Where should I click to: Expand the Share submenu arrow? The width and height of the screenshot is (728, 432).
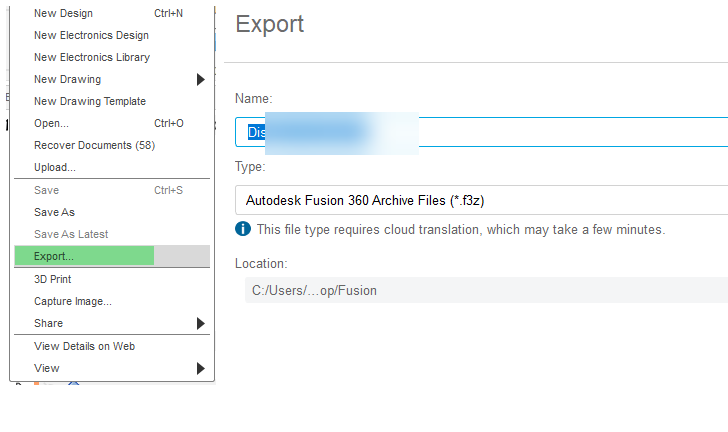201,323
